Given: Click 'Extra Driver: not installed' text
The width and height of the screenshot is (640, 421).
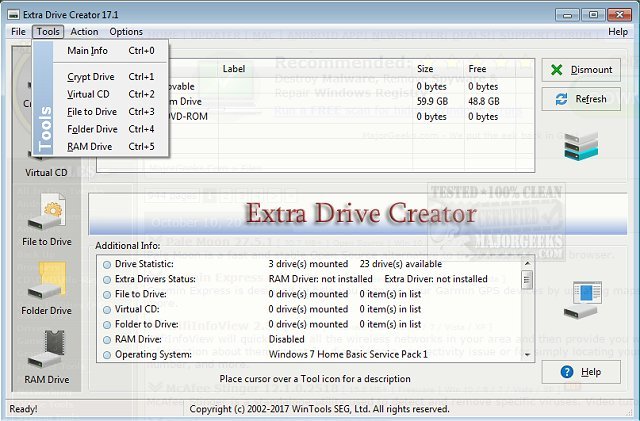Looking at the screenshot, I should 436,279.
